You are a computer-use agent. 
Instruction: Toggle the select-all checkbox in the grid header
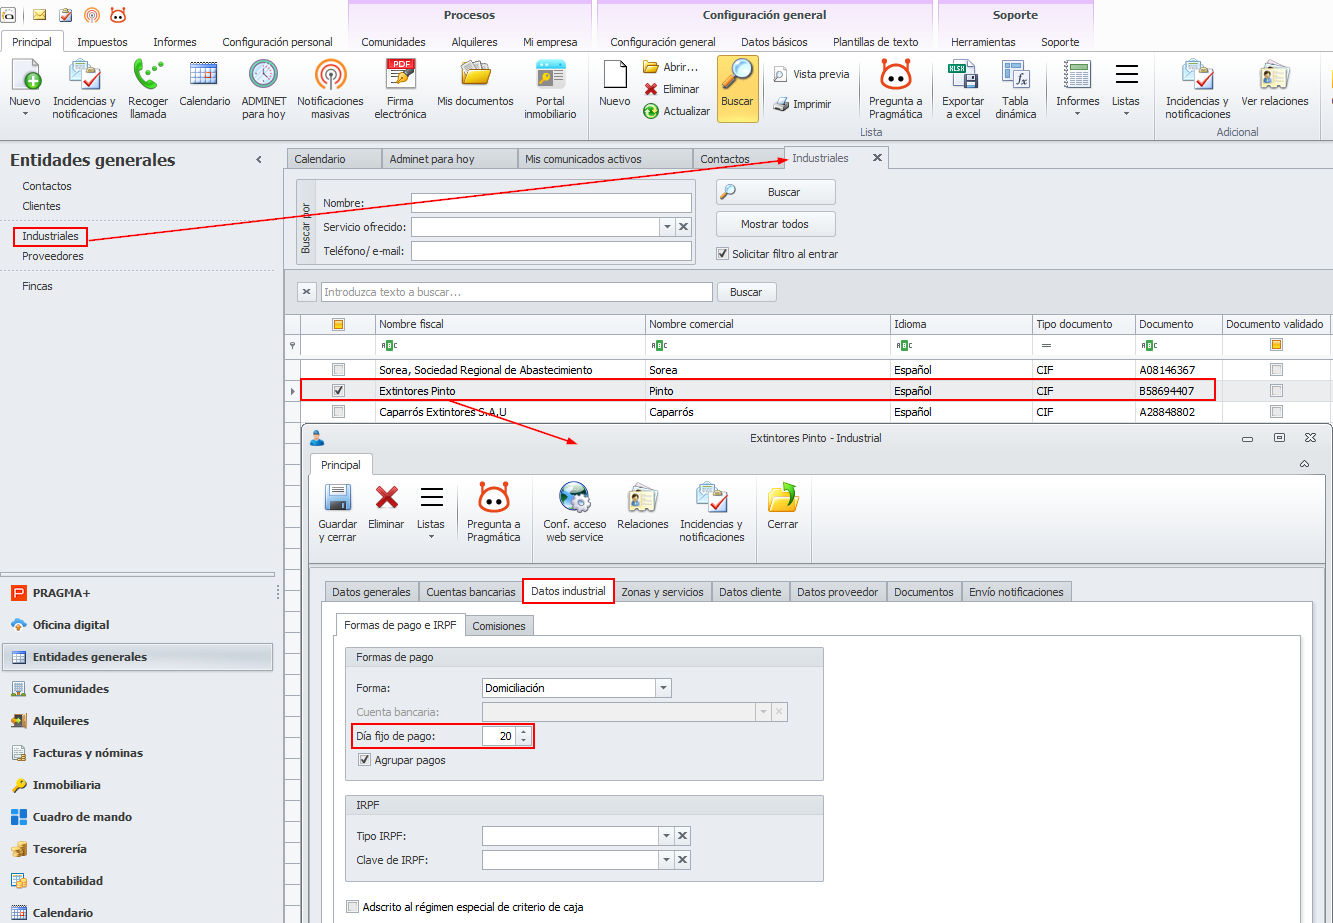click(338, 324)
